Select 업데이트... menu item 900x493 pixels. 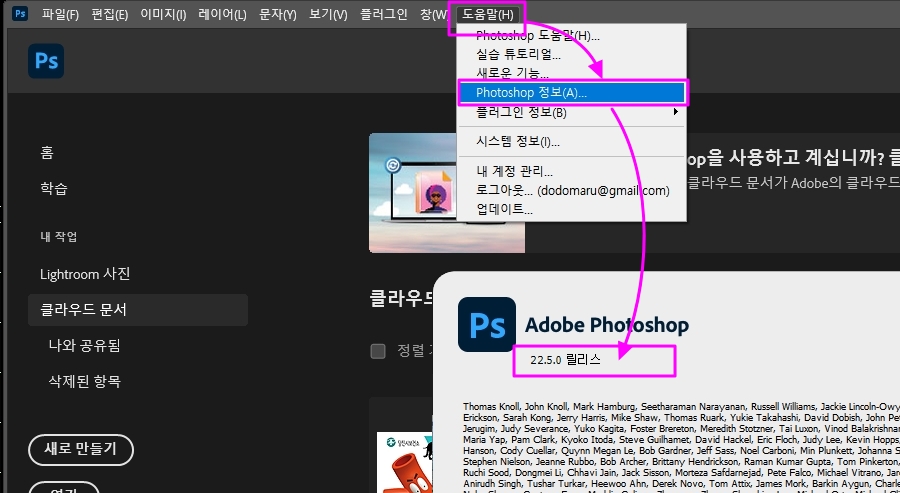pyautogui.click(x=571, y=209)
